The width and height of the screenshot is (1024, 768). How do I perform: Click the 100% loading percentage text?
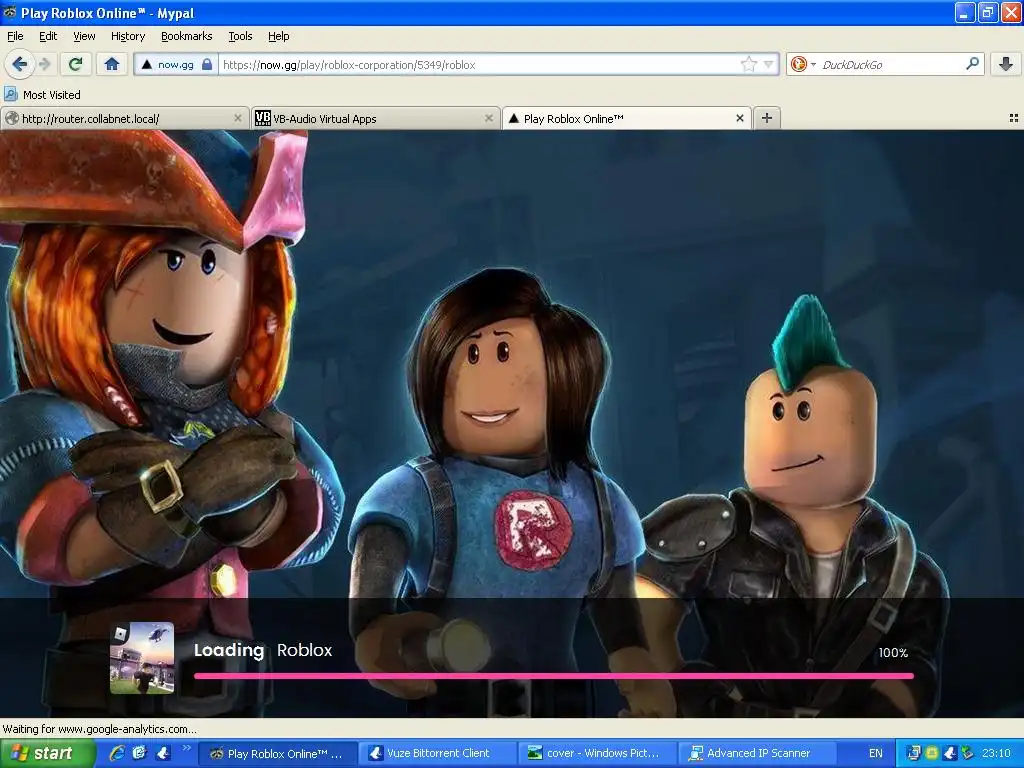tap(893, 652)
